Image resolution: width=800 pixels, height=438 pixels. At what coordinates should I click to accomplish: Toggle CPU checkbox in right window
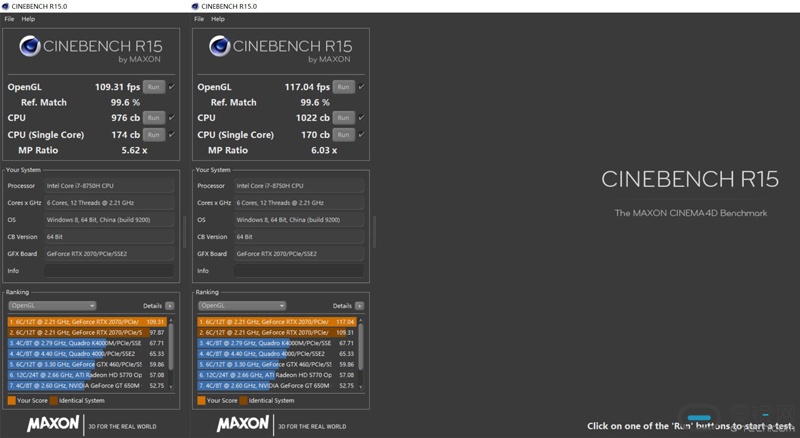click(361, 117)
